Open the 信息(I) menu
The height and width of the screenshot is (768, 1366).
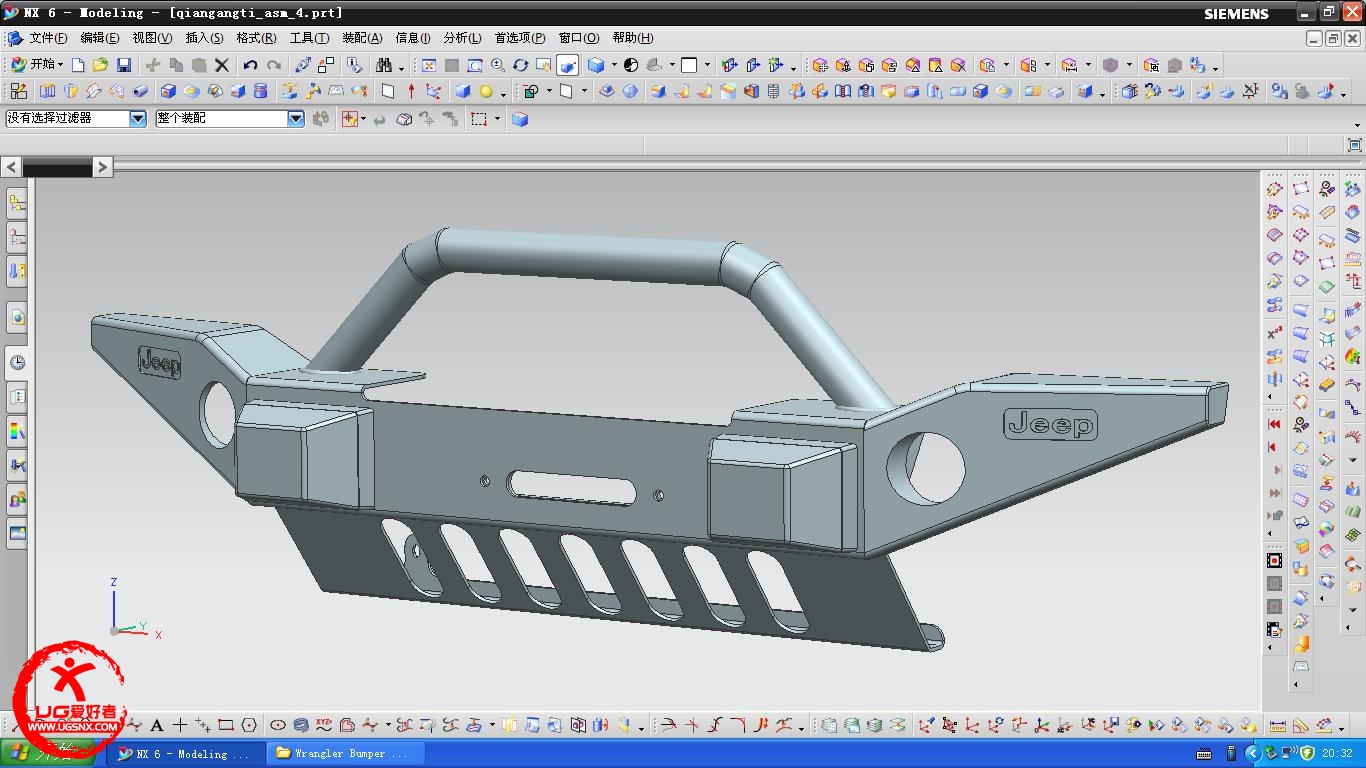coord(413,38)
